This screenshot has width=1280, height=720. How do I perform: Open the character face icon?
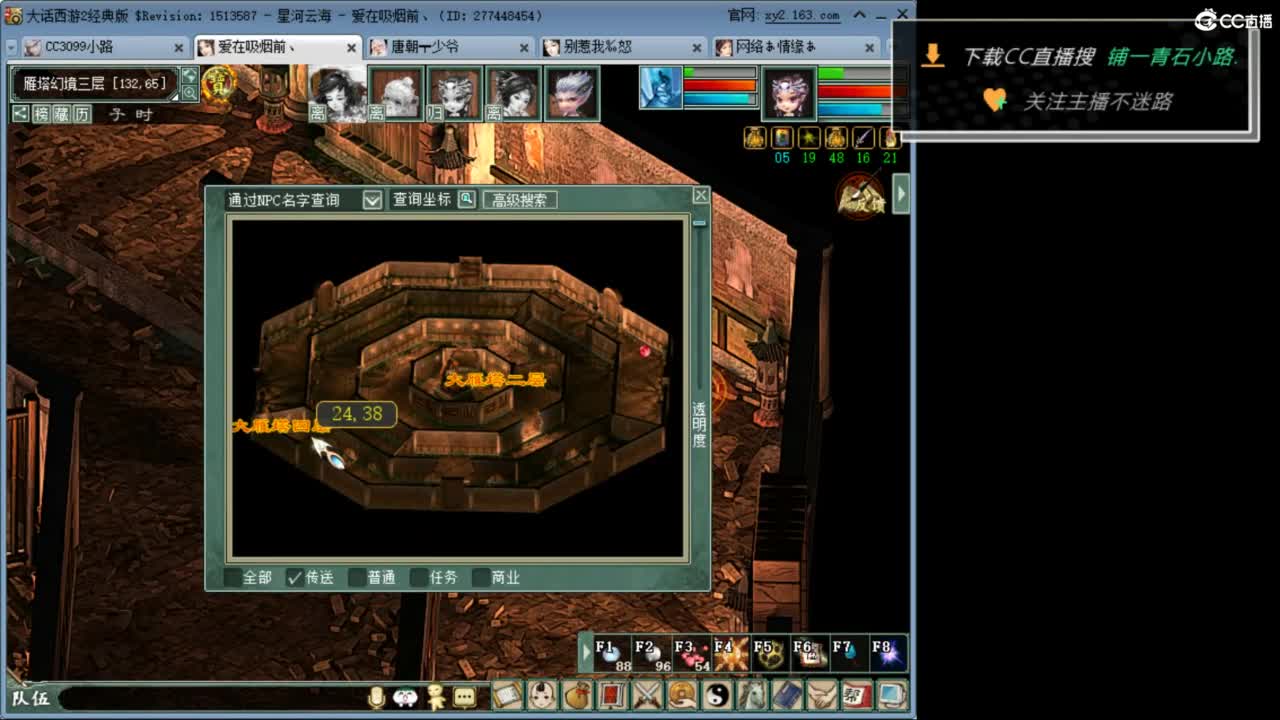(542, 695)
